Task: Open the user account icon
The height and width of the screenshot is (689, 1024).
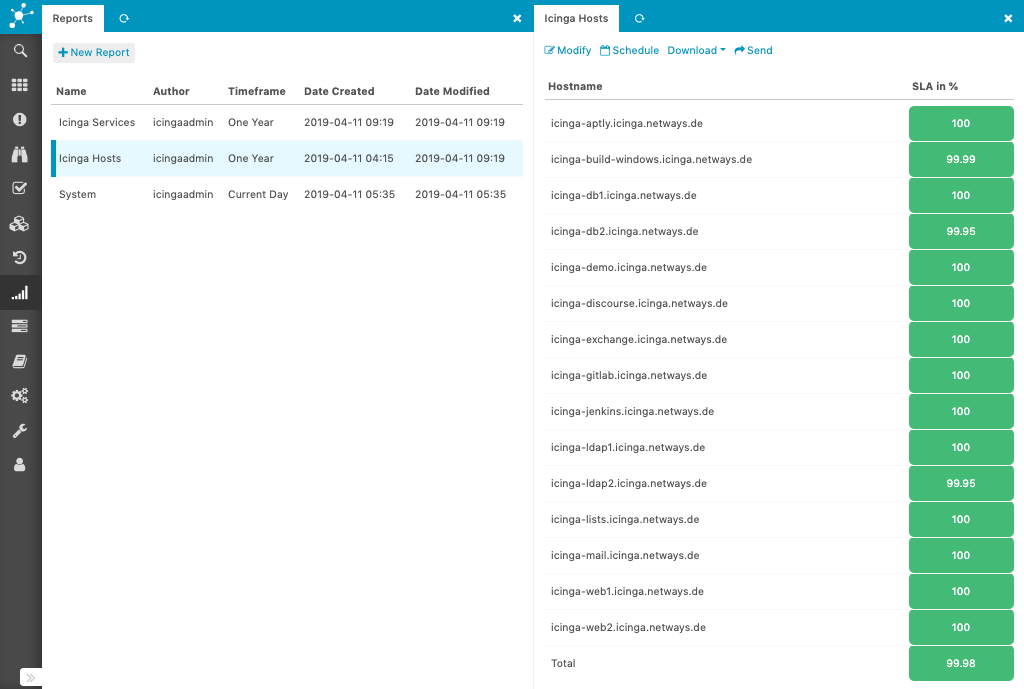Action: tap(20, 464)
